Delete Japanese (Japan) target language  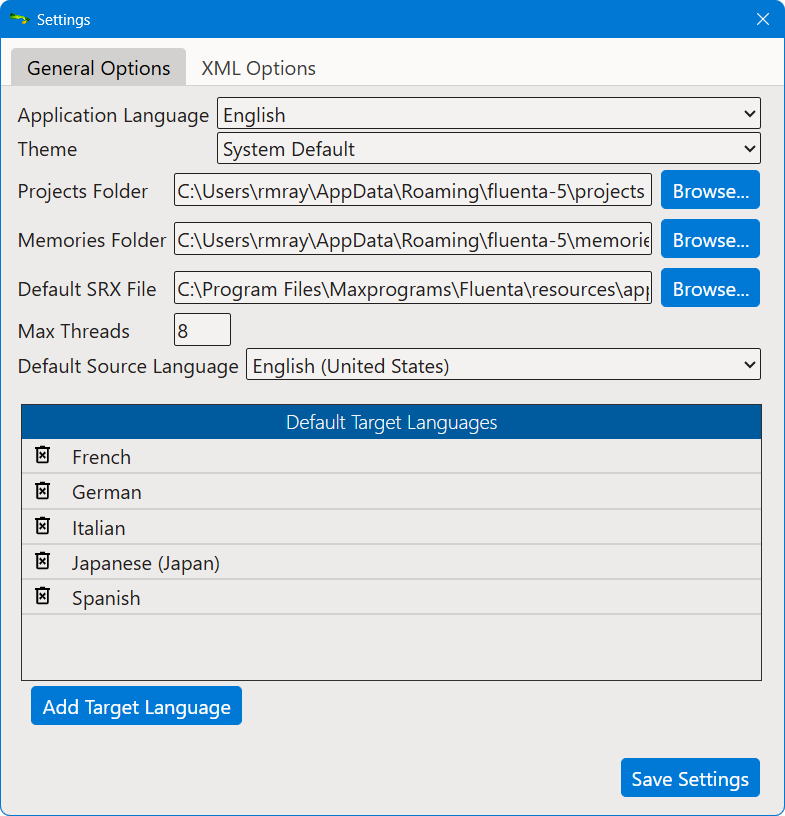click(x=43, y=560)
